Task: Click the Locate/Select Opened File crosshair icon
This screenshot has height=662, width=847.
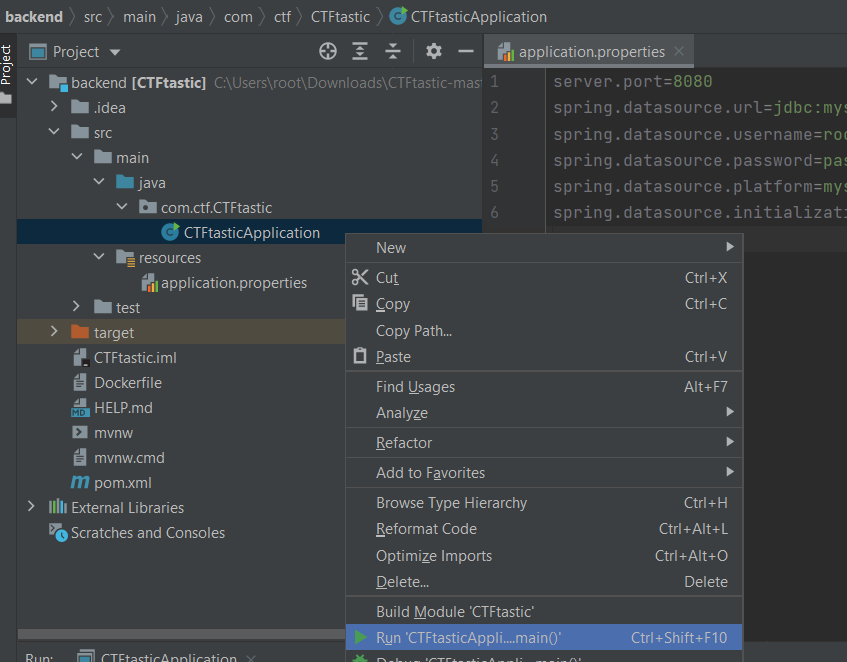Action: point(328,51)
